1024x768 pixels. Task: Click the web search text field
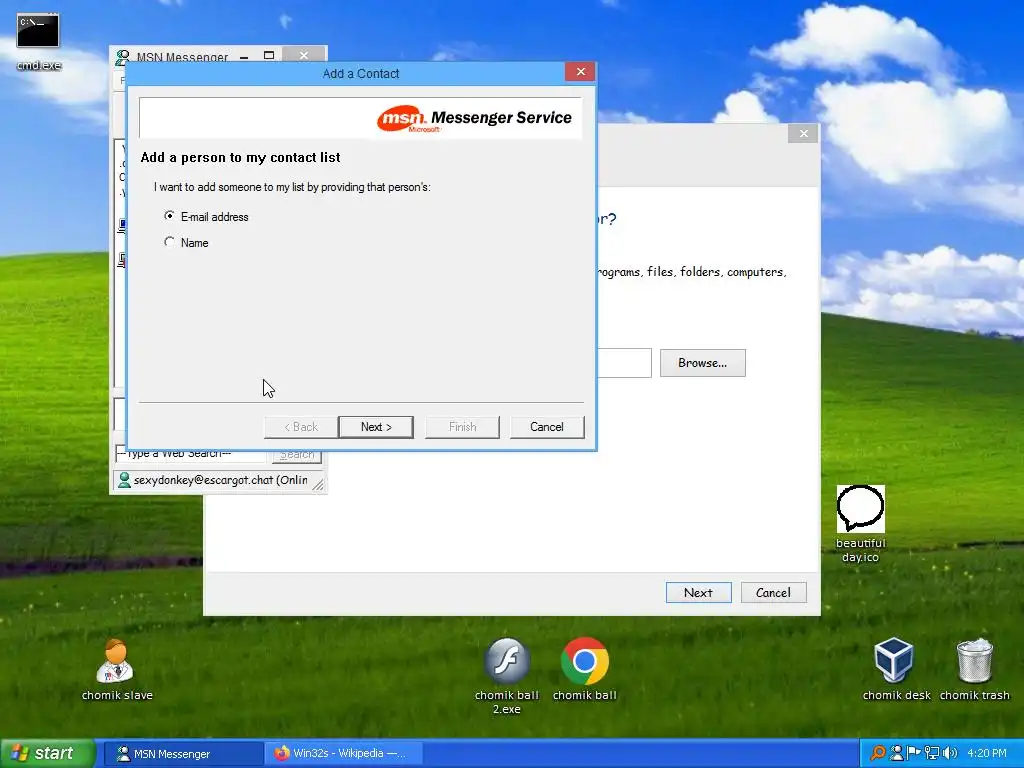(x=191, y=455)
